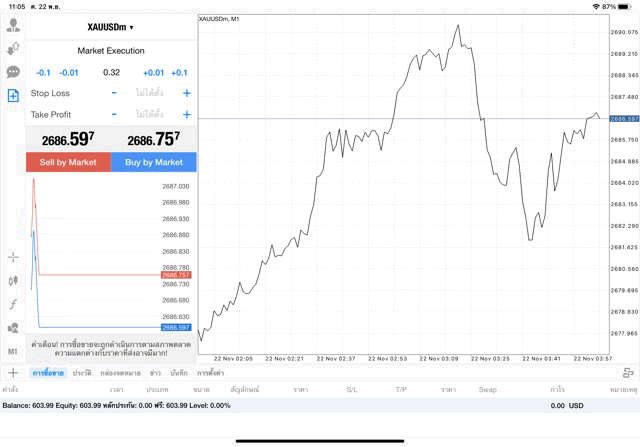Open the chart objects shapes icon
Viewport: 640px width, 447px height.
click(13, 328)
